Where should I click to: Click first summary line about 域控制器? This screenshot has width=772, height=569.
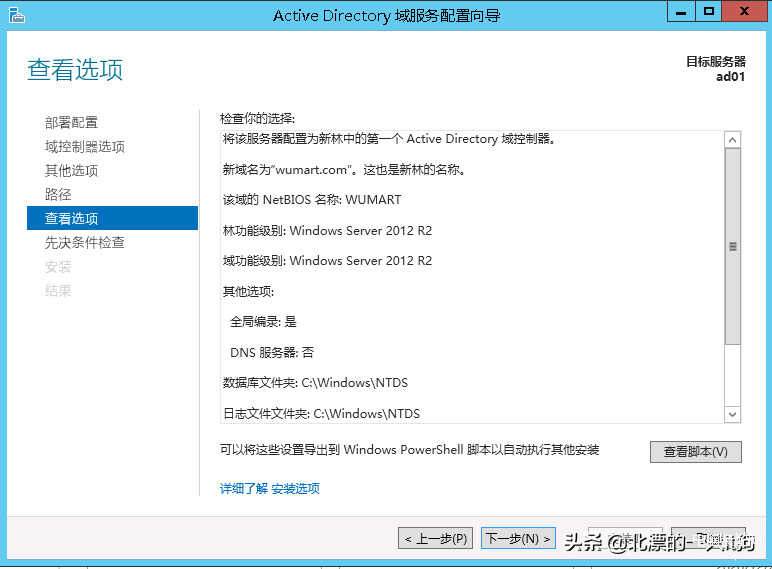coord(389,139)
